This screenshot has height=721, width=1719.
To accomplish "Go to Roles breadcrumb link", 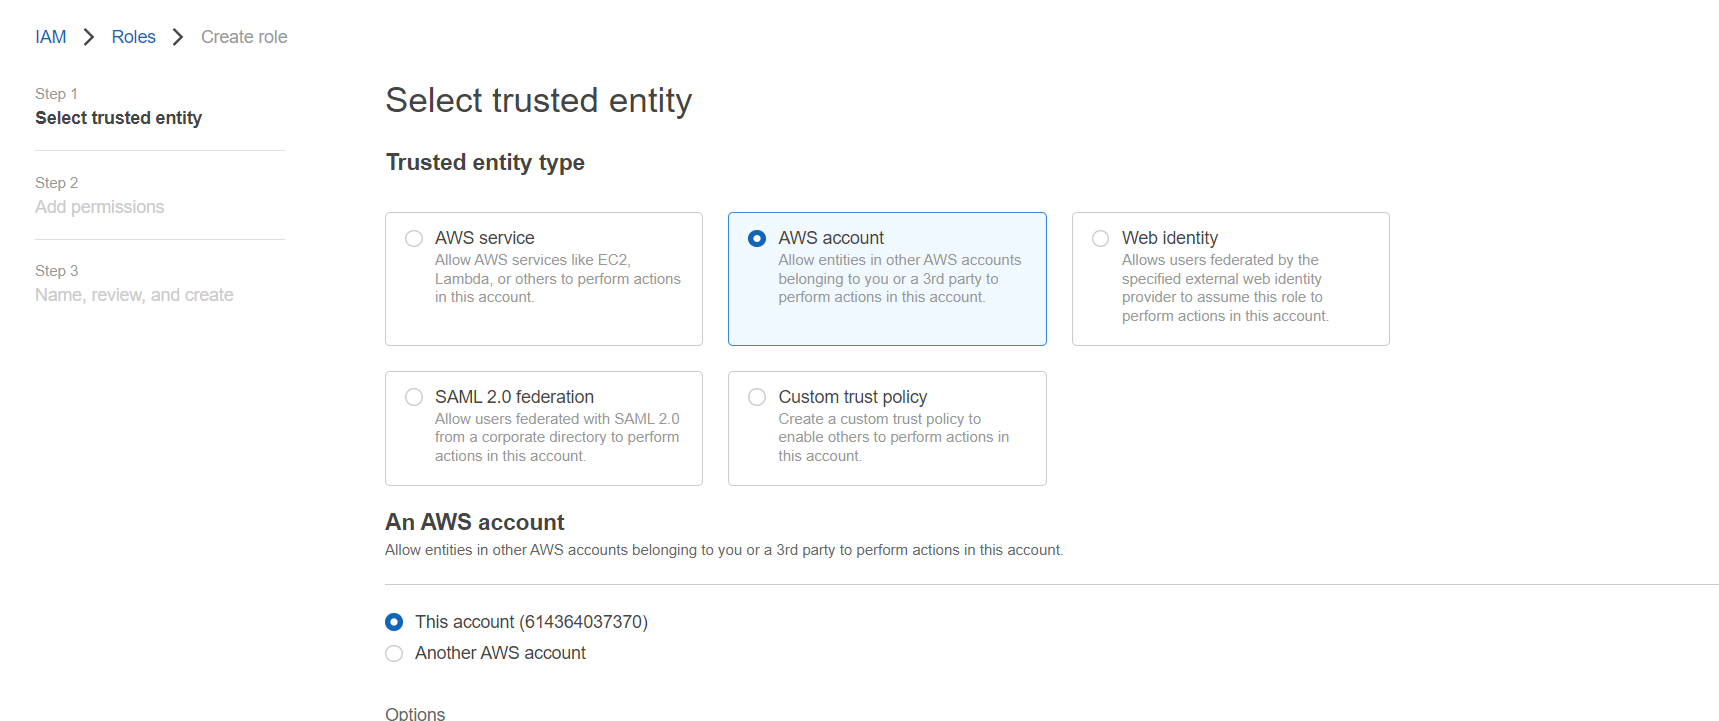I will tap(134, 37).
